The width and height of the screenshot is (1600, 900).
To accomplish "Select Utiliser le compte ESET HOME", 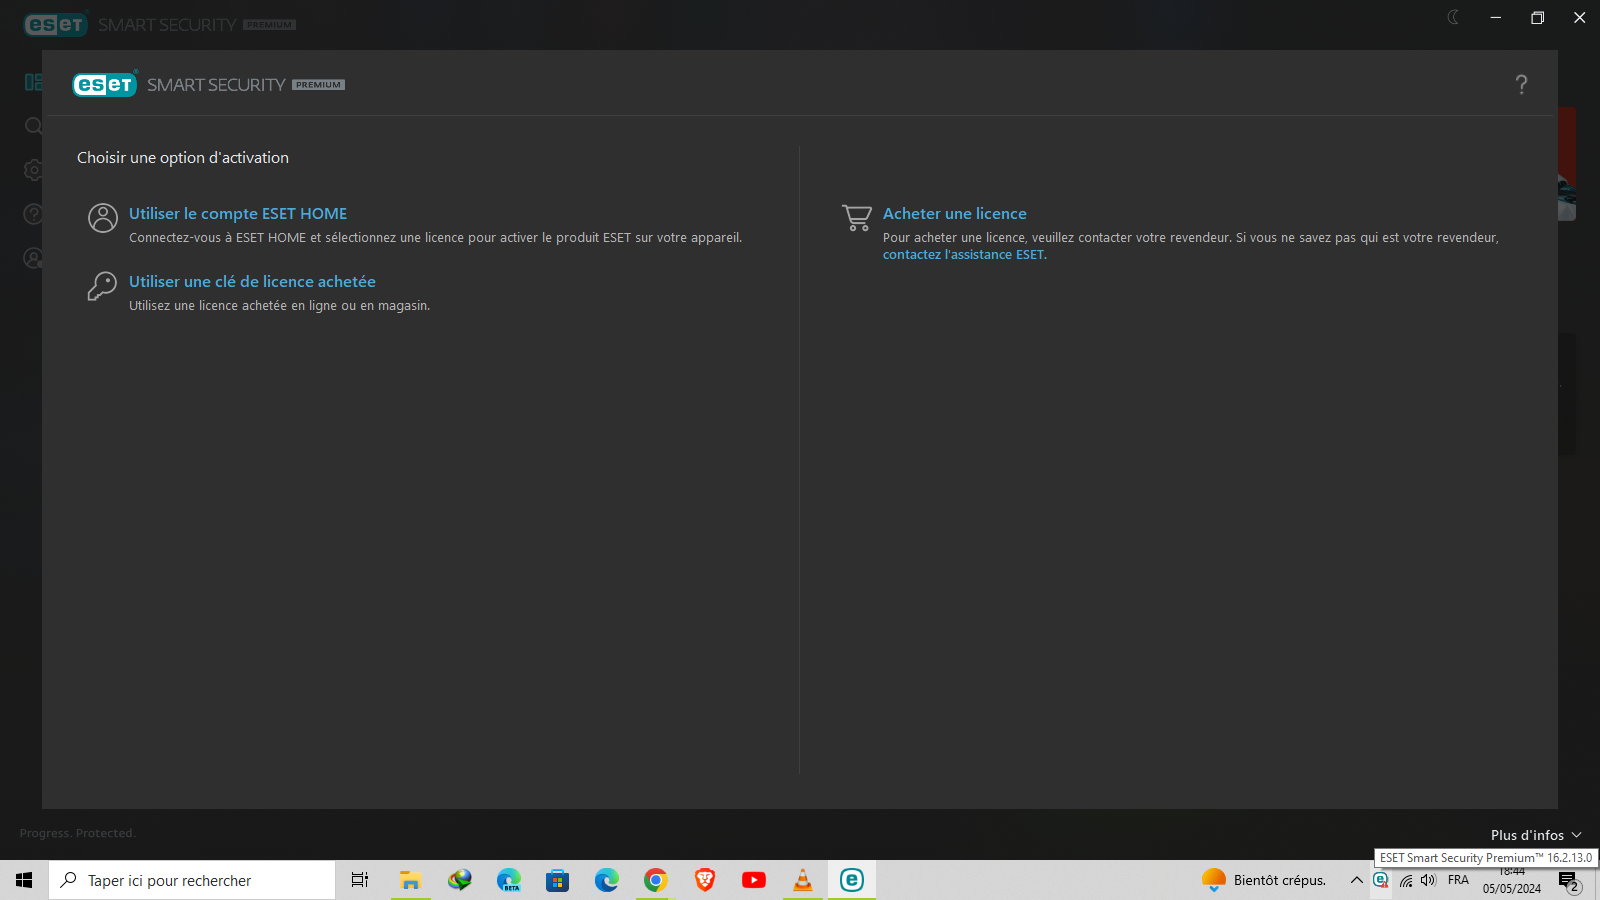I will point(238,214).
